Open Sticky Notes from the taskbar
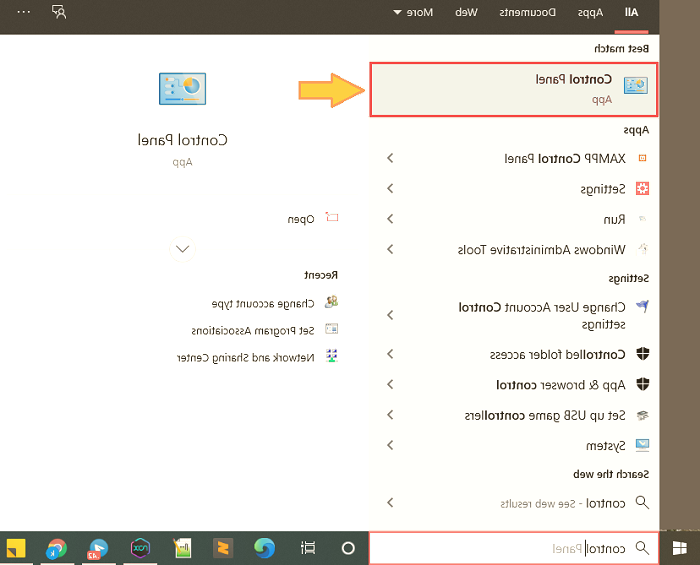Viewport: 700px width, 565px height. coord(16,548)
